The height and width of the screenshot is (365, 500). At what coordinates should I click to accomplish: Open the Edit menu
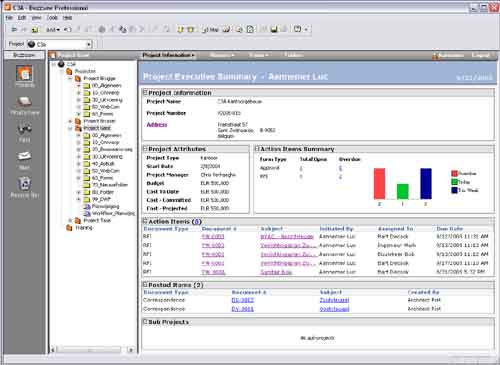22,18
